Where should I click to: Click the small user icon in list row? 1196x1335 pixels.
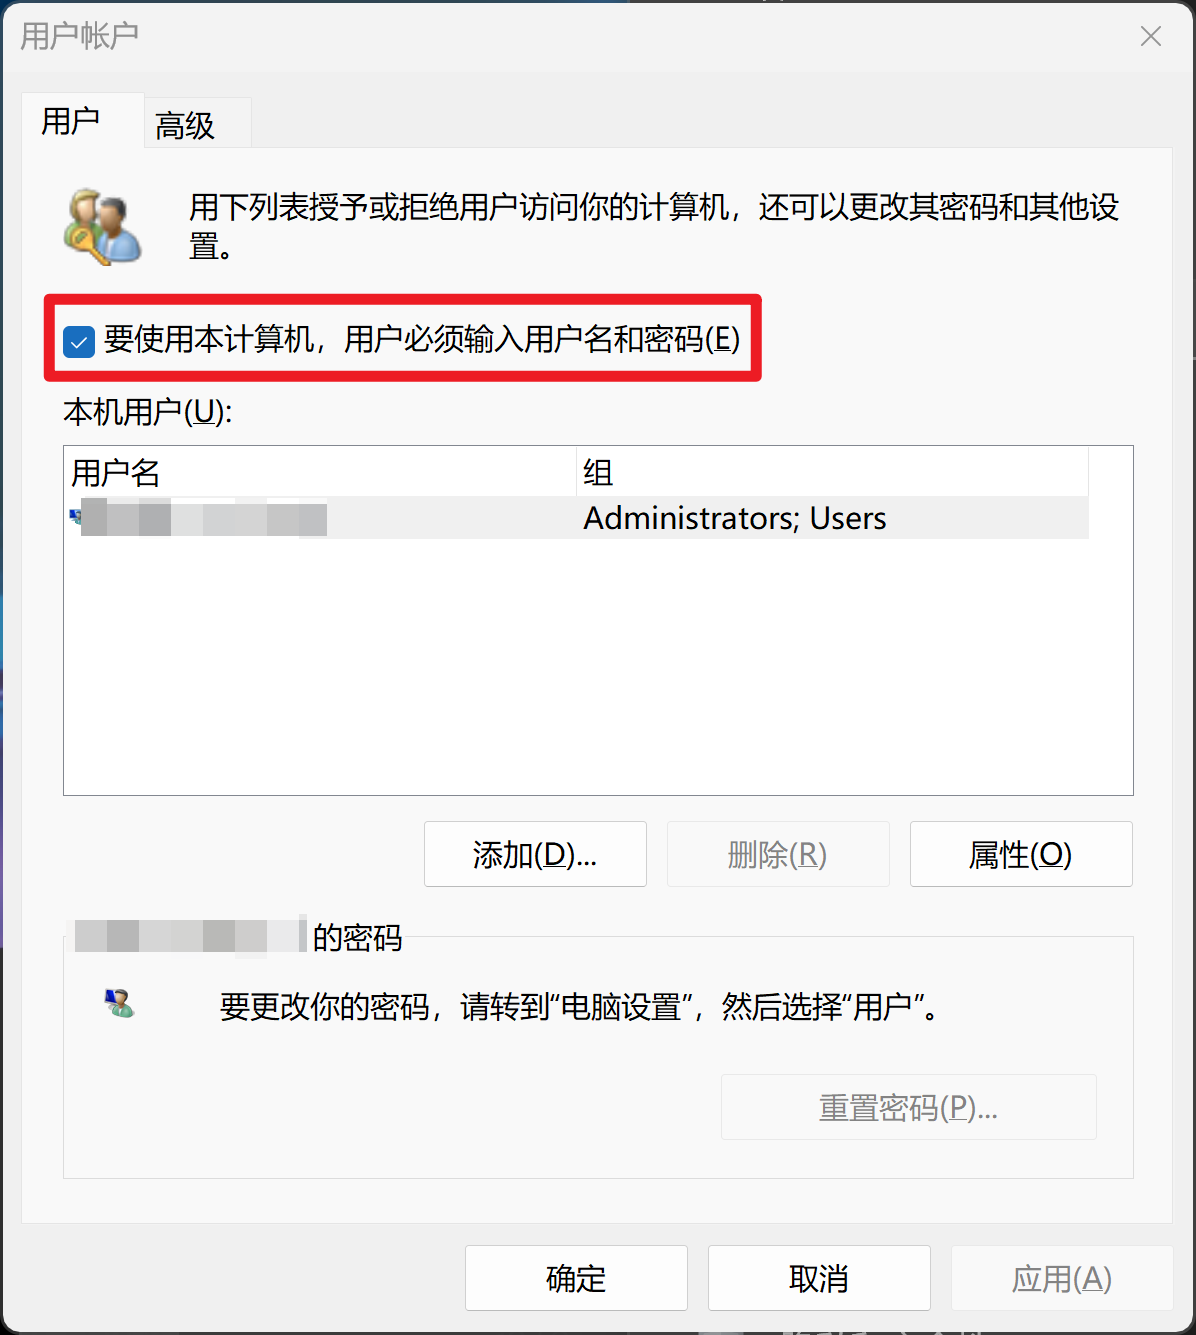point(75,518)
